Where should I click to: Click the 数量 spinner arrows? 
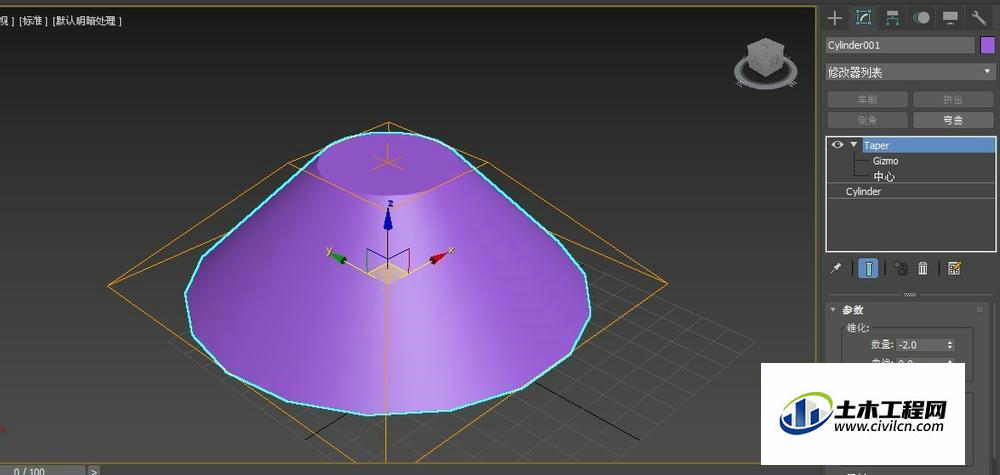pyautogui.click(x=950, y=344)
